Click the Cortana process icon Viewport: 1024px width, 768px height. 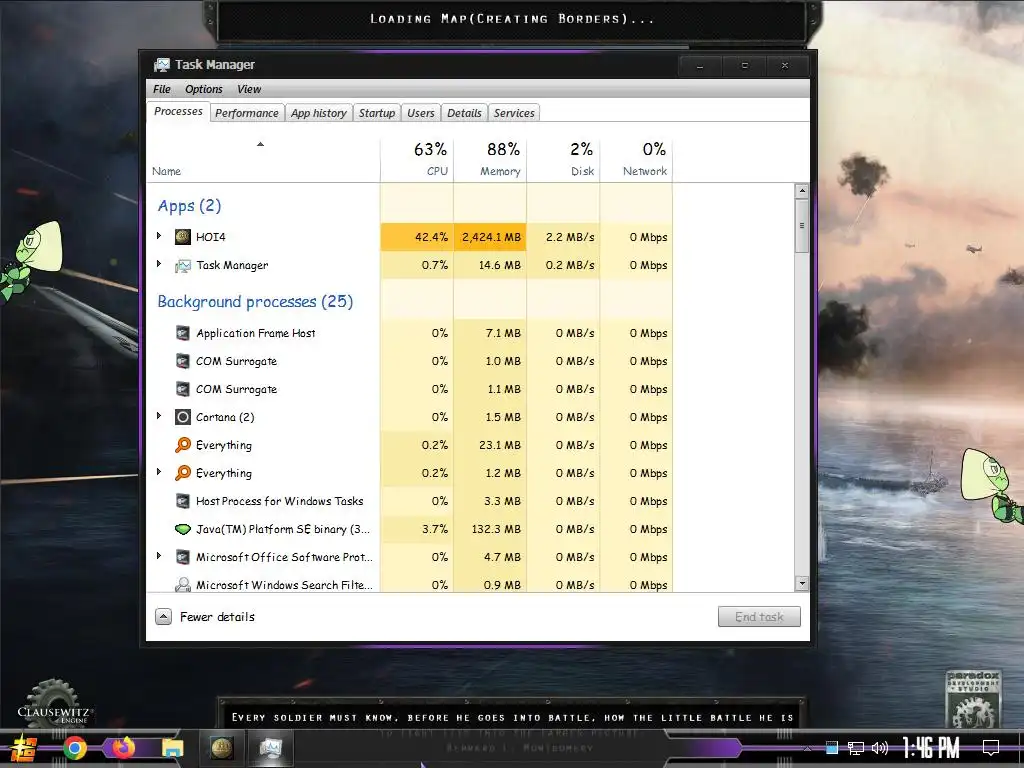point(183,417)
